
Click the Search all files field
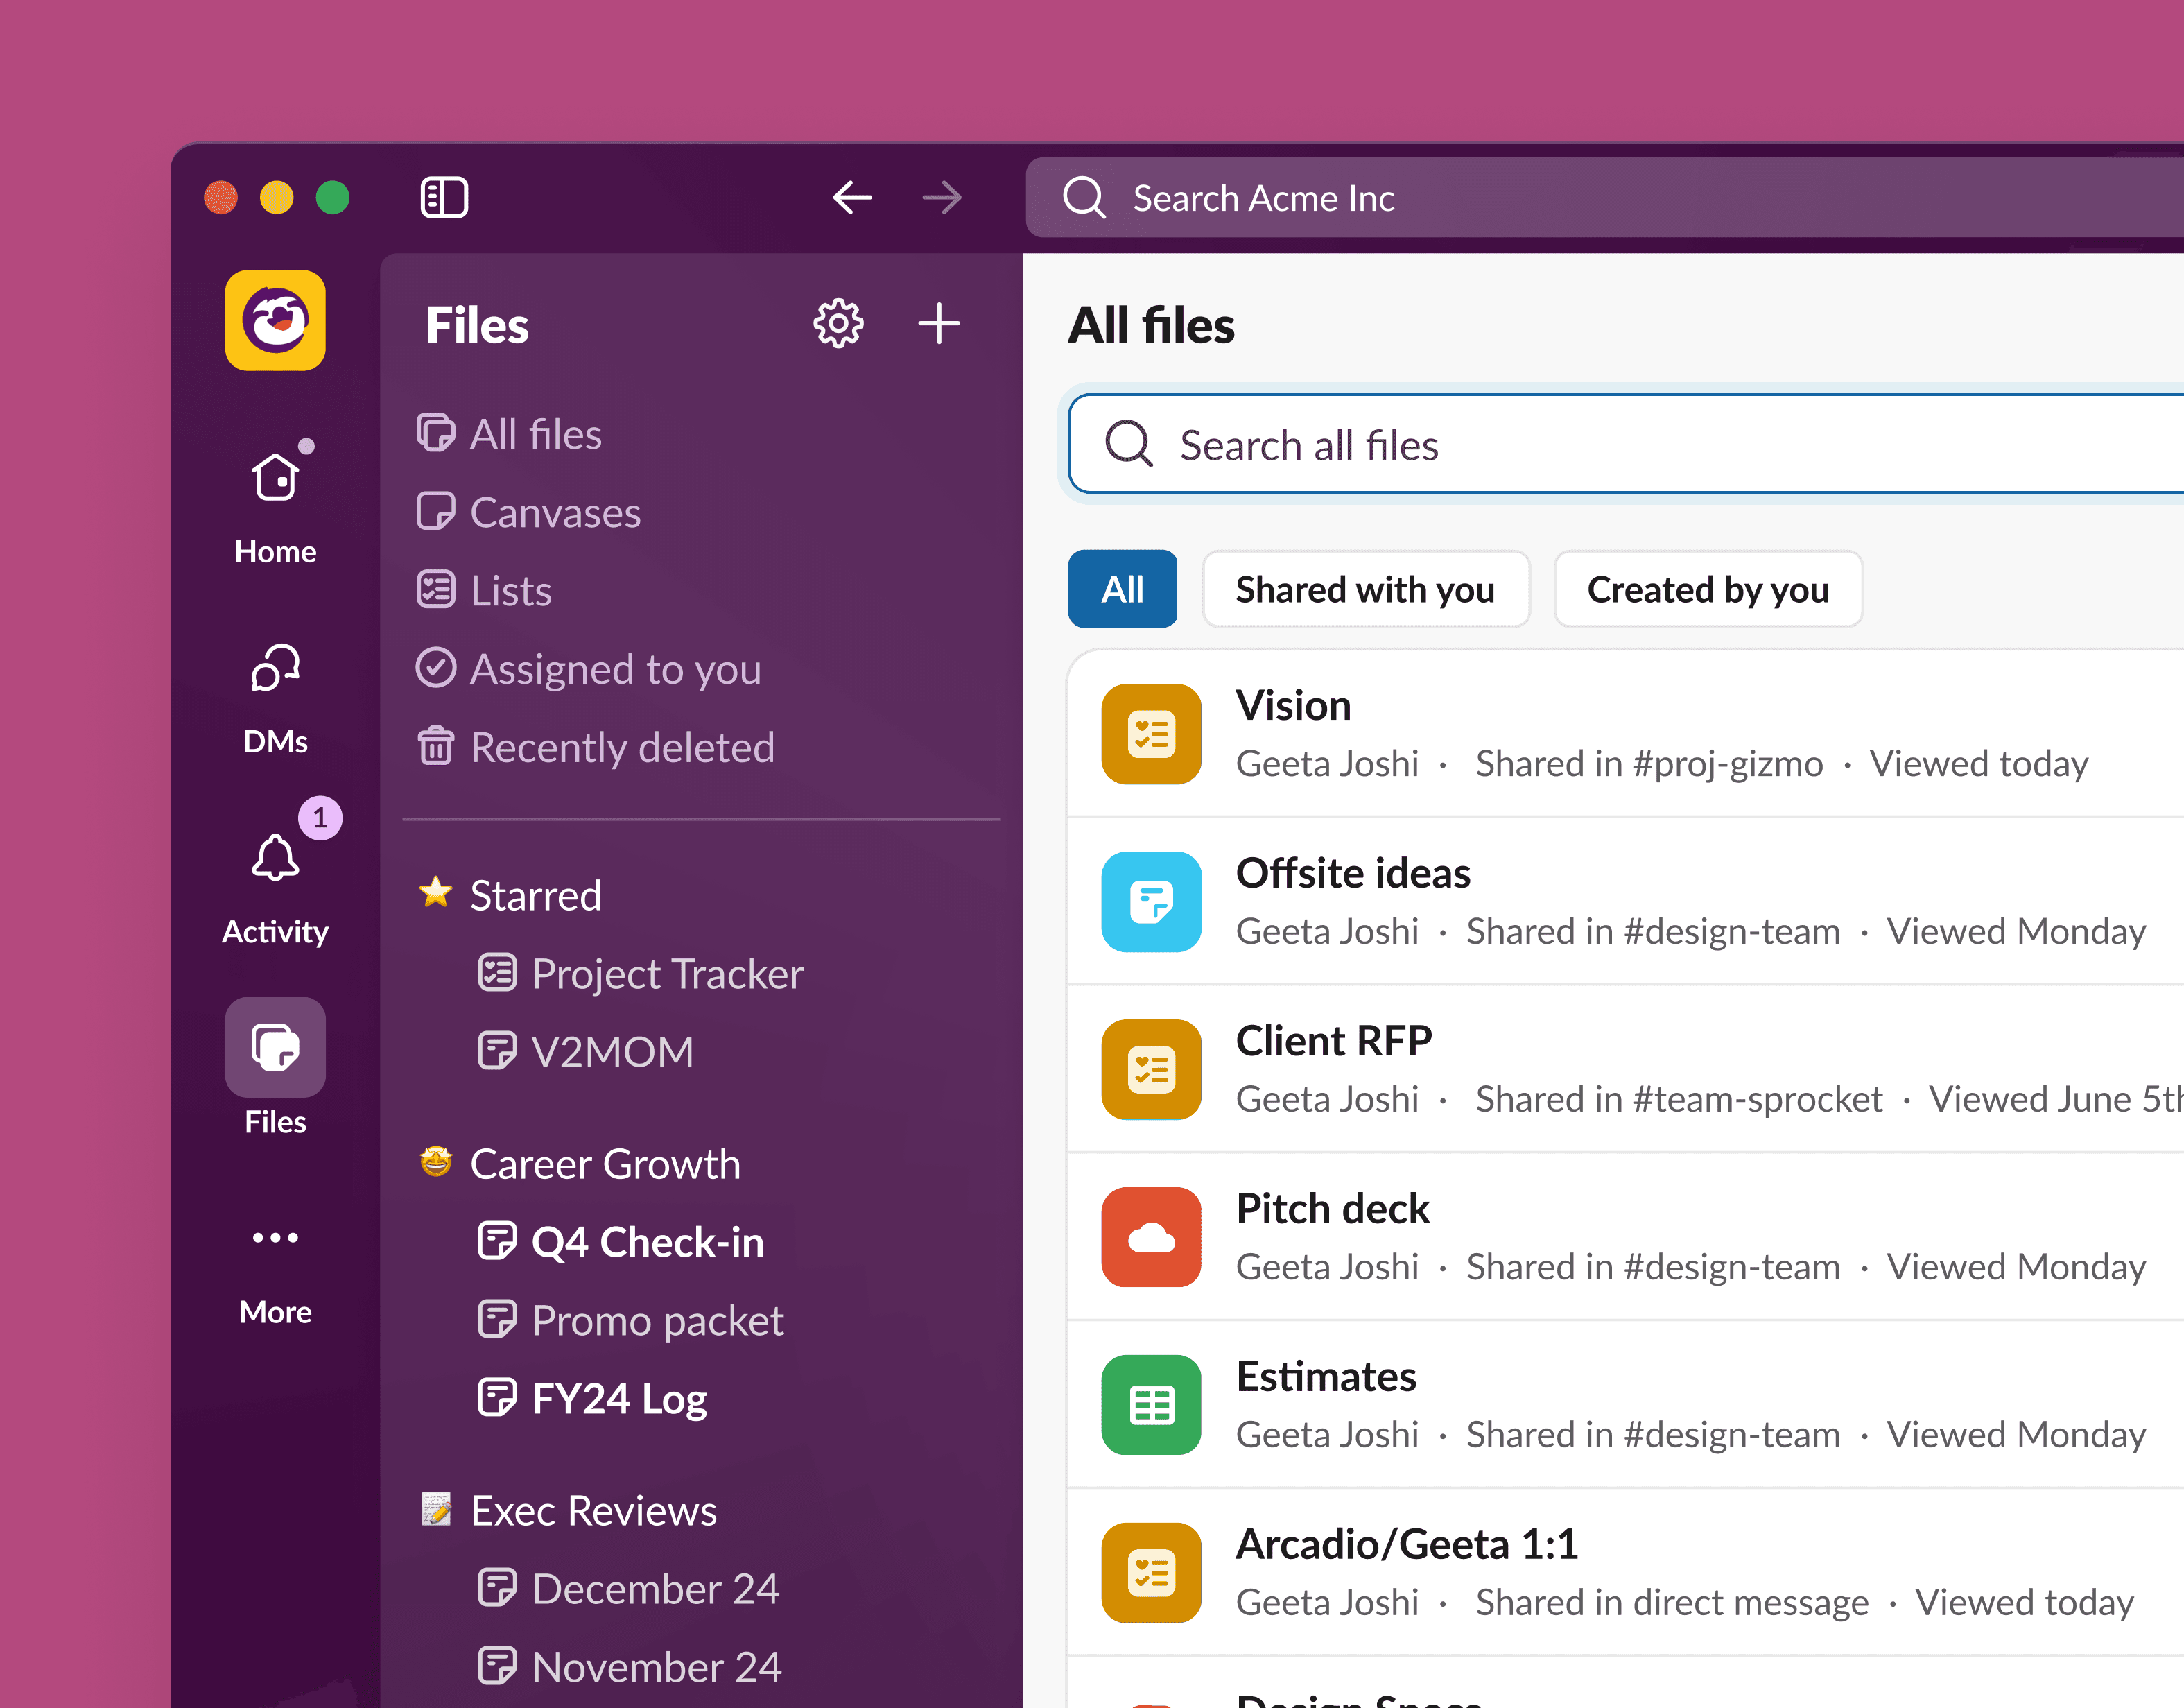pos(1600,445)
